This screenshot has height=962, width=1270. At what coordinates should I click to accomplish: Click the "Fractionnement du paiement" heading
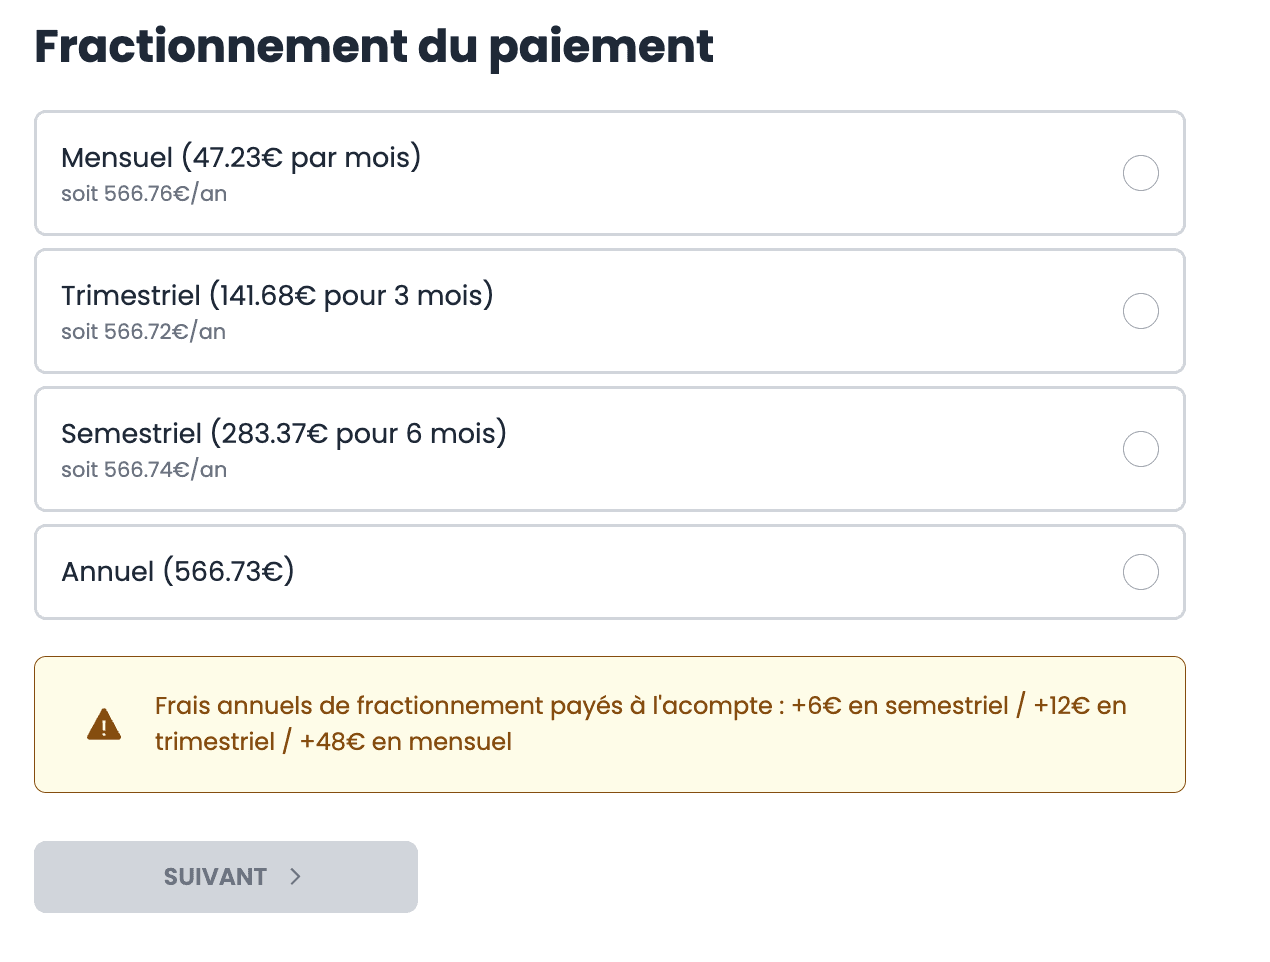(x=374, y=47)
